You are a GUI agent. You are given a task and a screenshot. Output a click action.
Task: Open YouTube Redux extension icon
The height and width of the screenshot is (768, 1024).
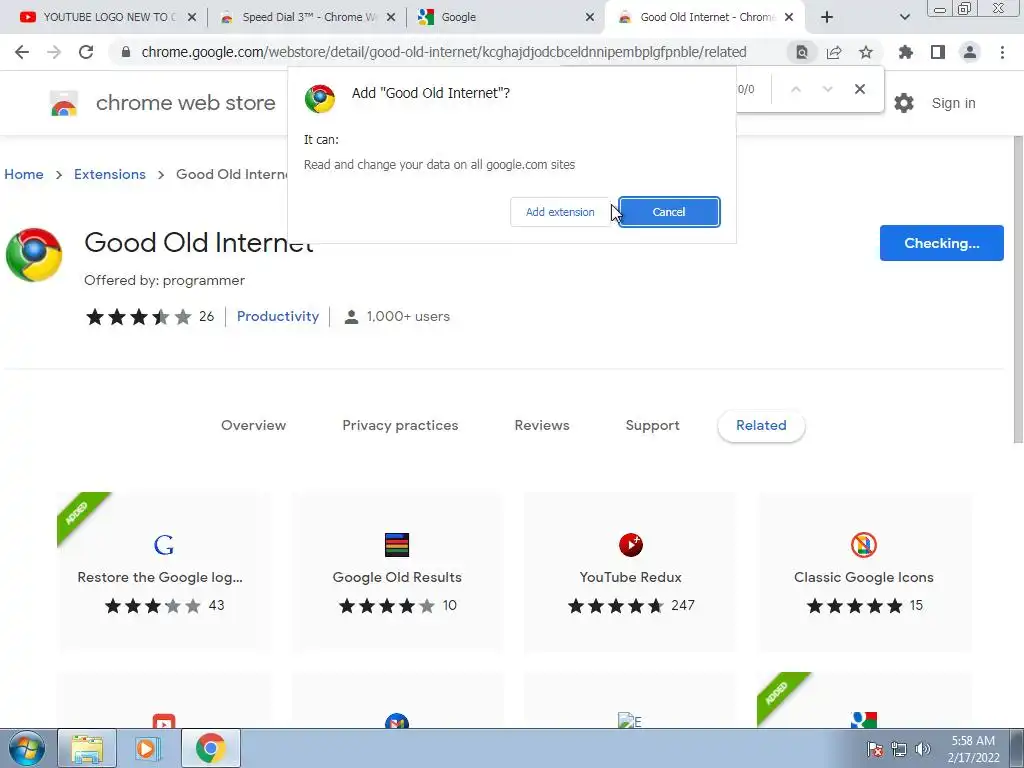coord(631,545)
